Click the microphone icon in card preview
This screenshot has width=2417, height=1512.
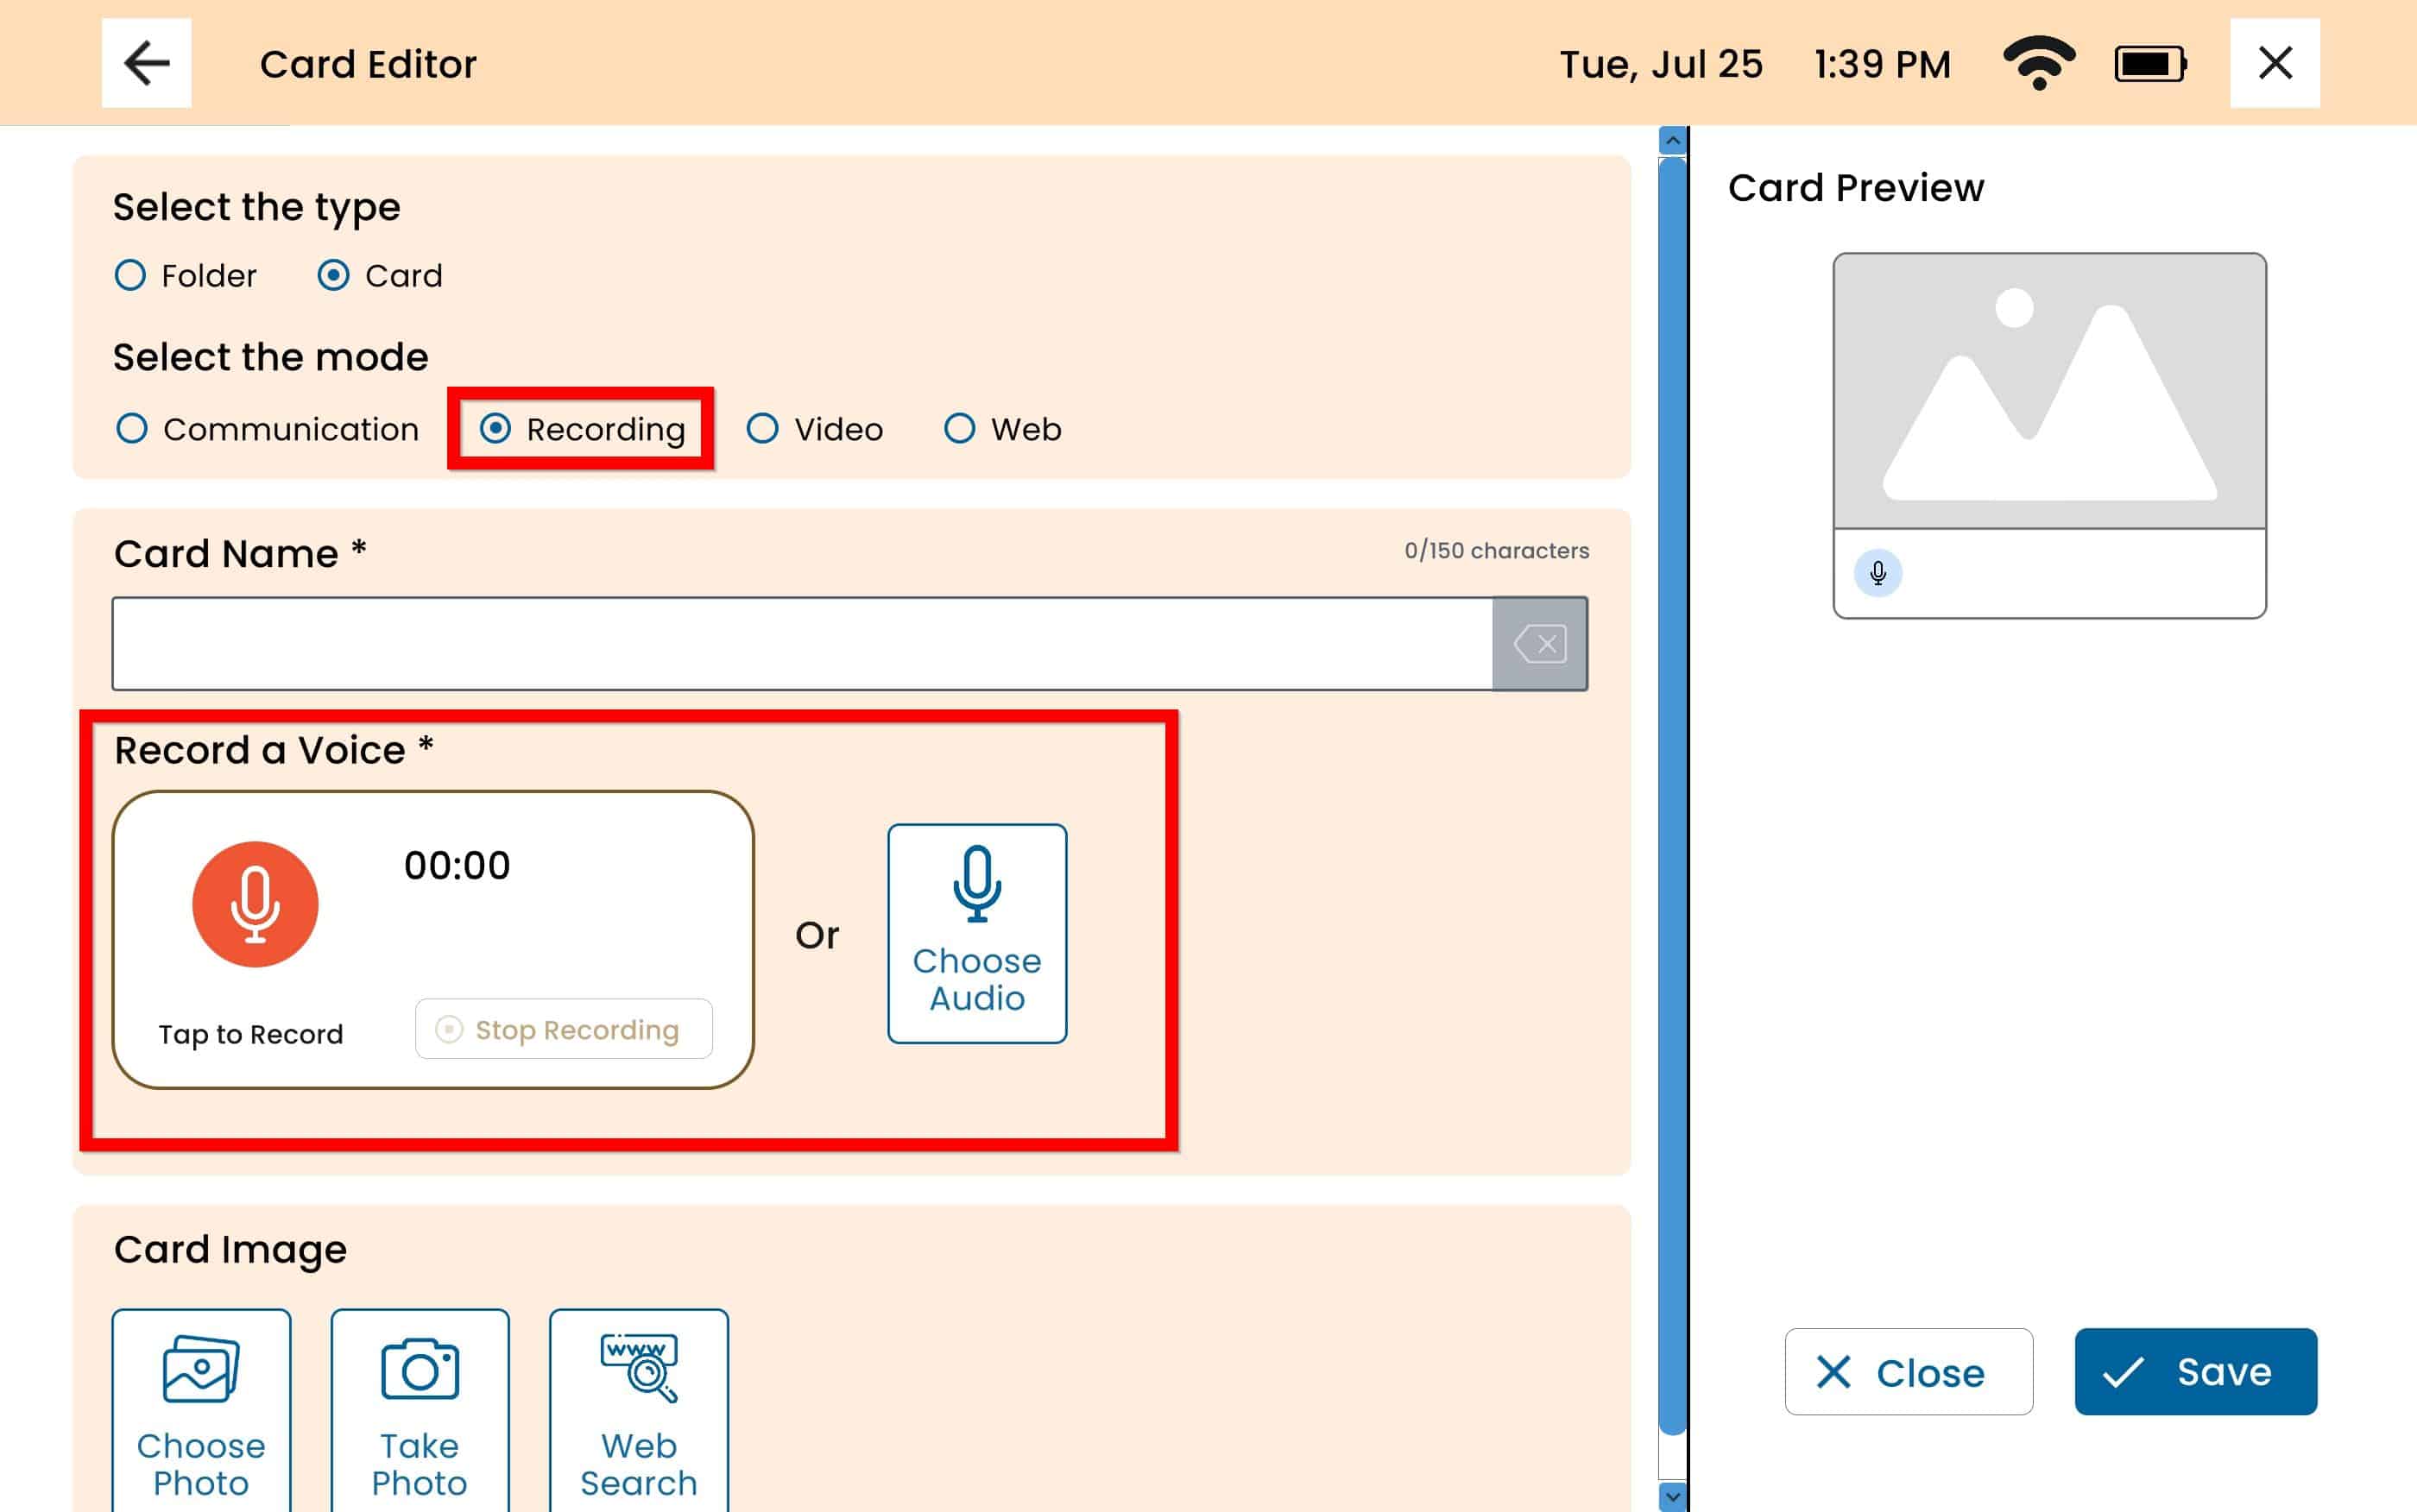1877,573
